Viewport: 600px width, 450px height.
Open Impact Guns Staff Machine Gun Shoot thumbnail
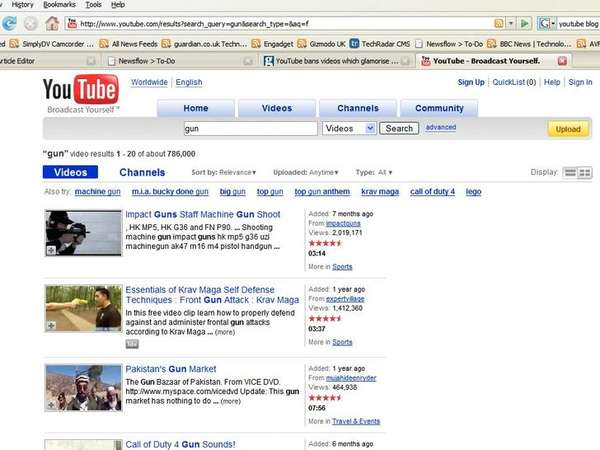(83, 233)
